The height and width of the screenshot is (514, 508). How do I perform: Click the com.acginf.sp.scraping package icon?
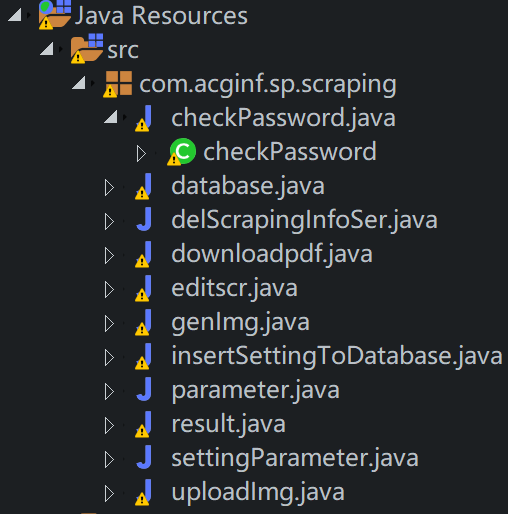tap(118, 84)
